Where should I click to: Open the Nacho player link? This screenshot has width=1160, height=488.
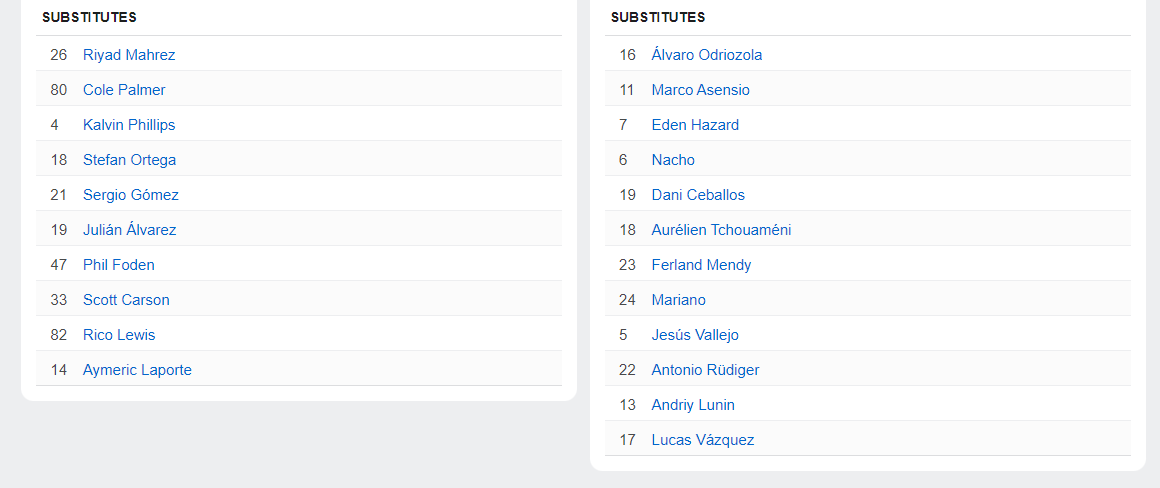(673, 160)
